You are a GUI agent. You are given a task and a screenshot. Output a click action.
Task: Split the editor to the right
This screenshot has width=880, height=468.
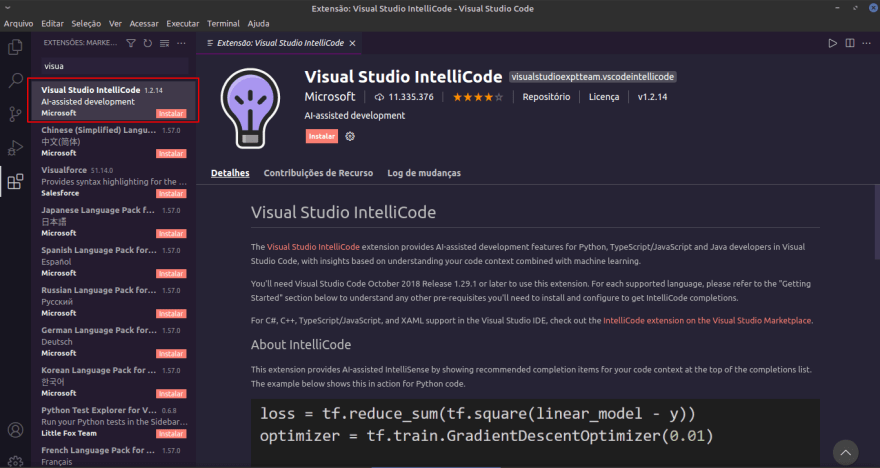[850, 43]
